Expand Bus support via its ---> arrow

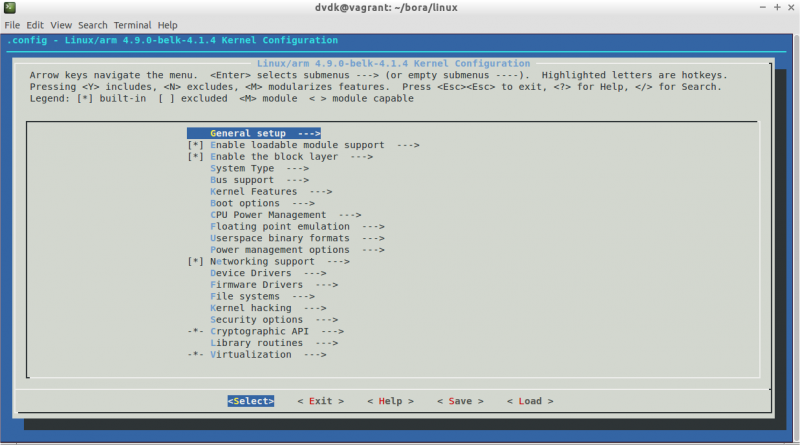(297, 180)
